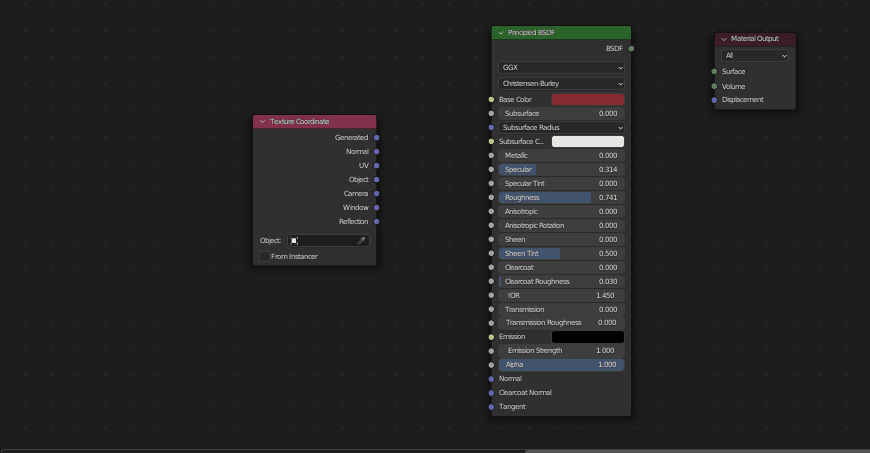Screen dimensions: 870x453
Task: Click the Surface input socket on Material Output
Action: [714, 72]
